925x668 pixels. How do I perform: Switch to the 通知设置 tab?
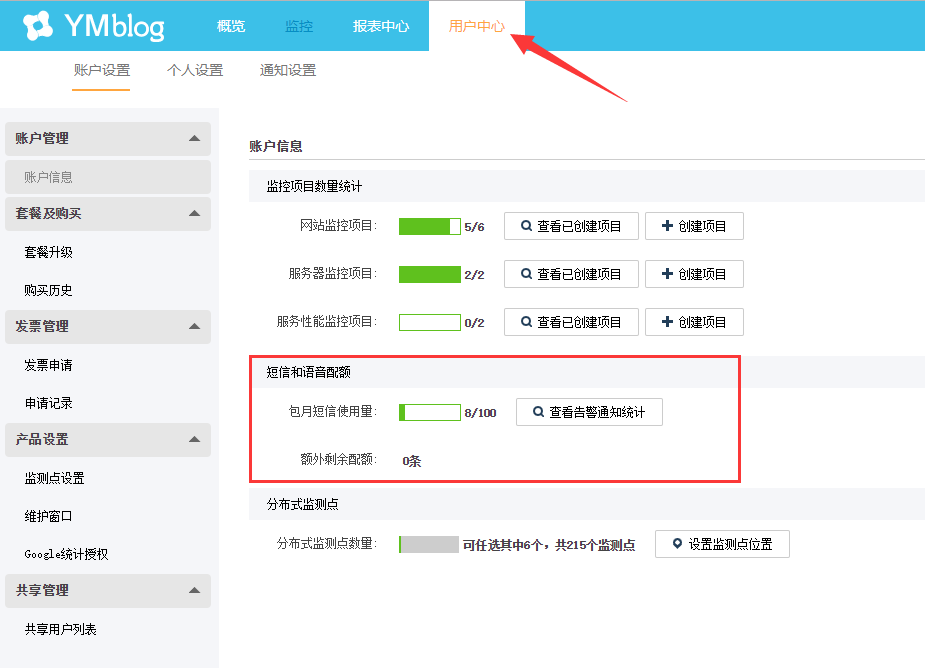tap(288, 71)
